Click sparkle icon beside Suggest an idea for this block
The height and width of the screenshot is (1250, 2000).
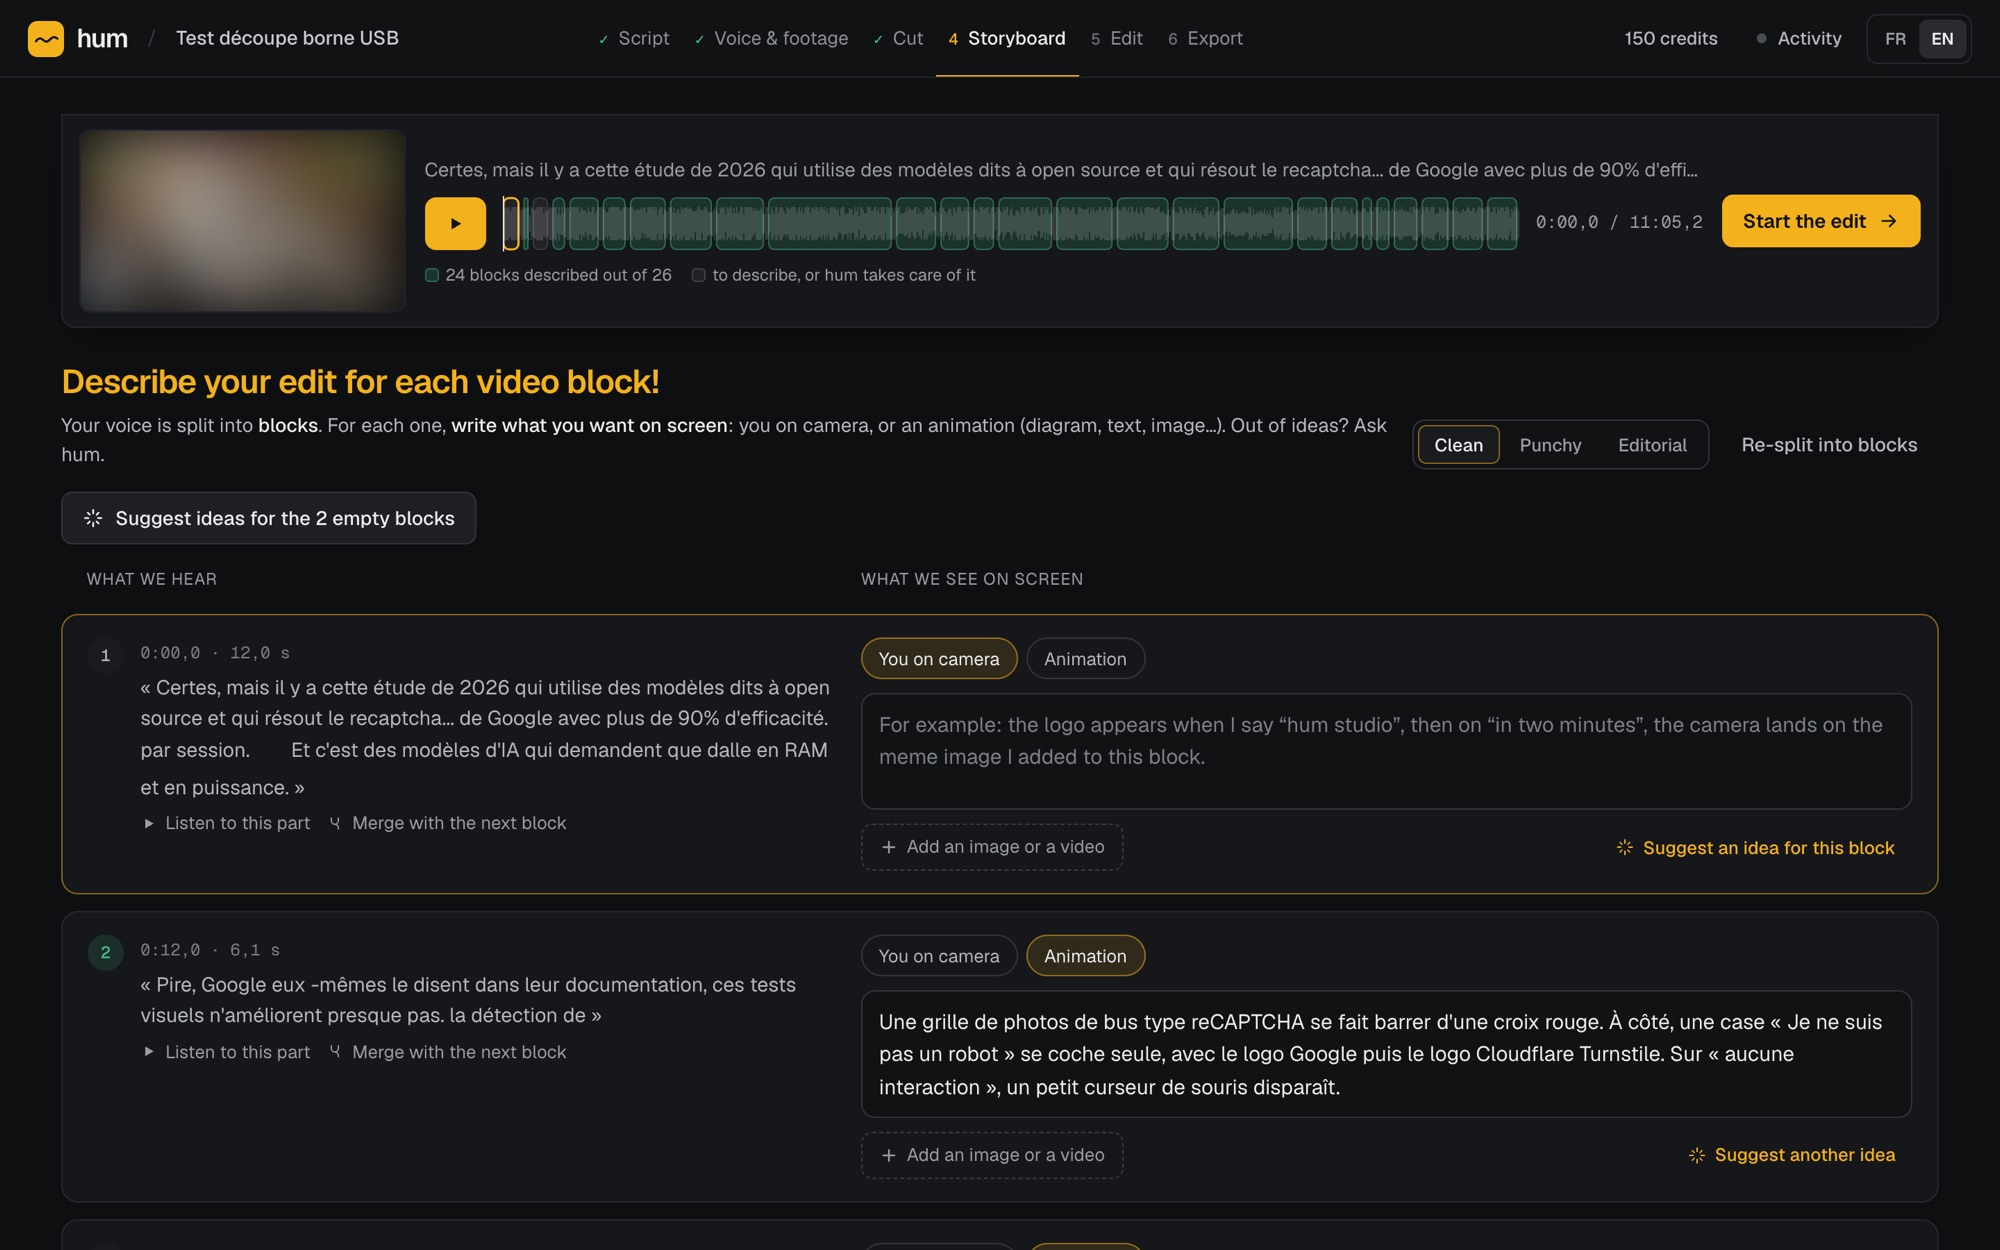(x=1625, y=847)
